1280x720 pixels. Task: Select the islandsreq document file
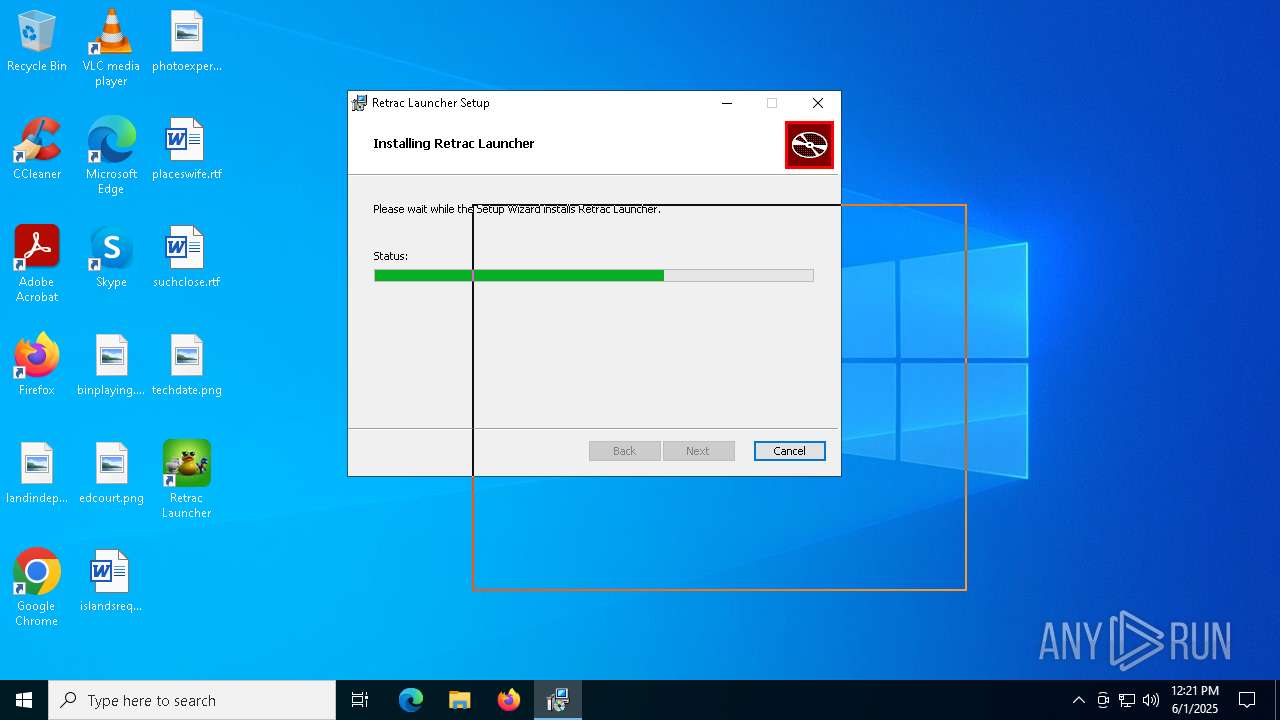(x=111, y=581)
